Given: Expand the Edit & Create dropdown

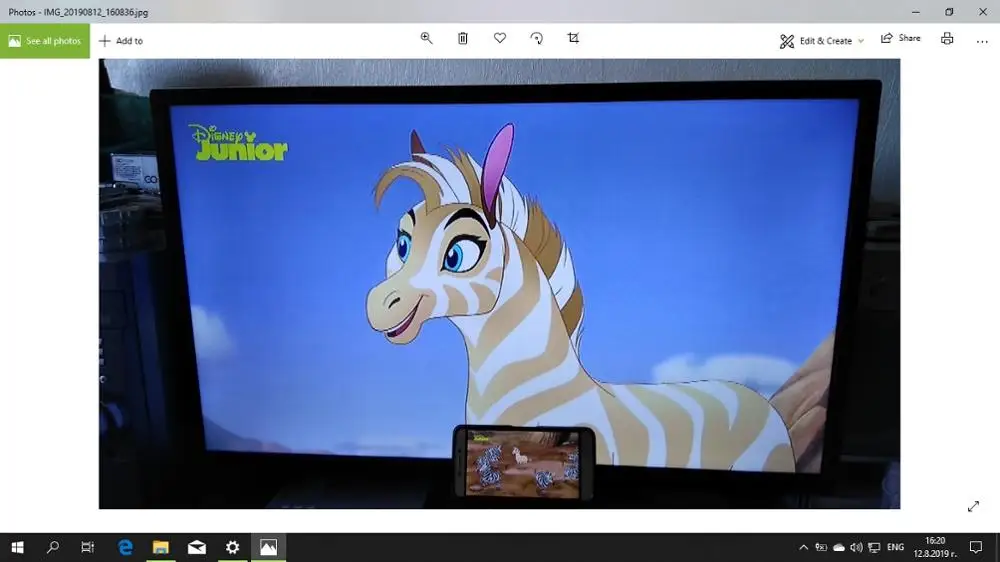Looking at the screenshot, I should tap(821, 41).
